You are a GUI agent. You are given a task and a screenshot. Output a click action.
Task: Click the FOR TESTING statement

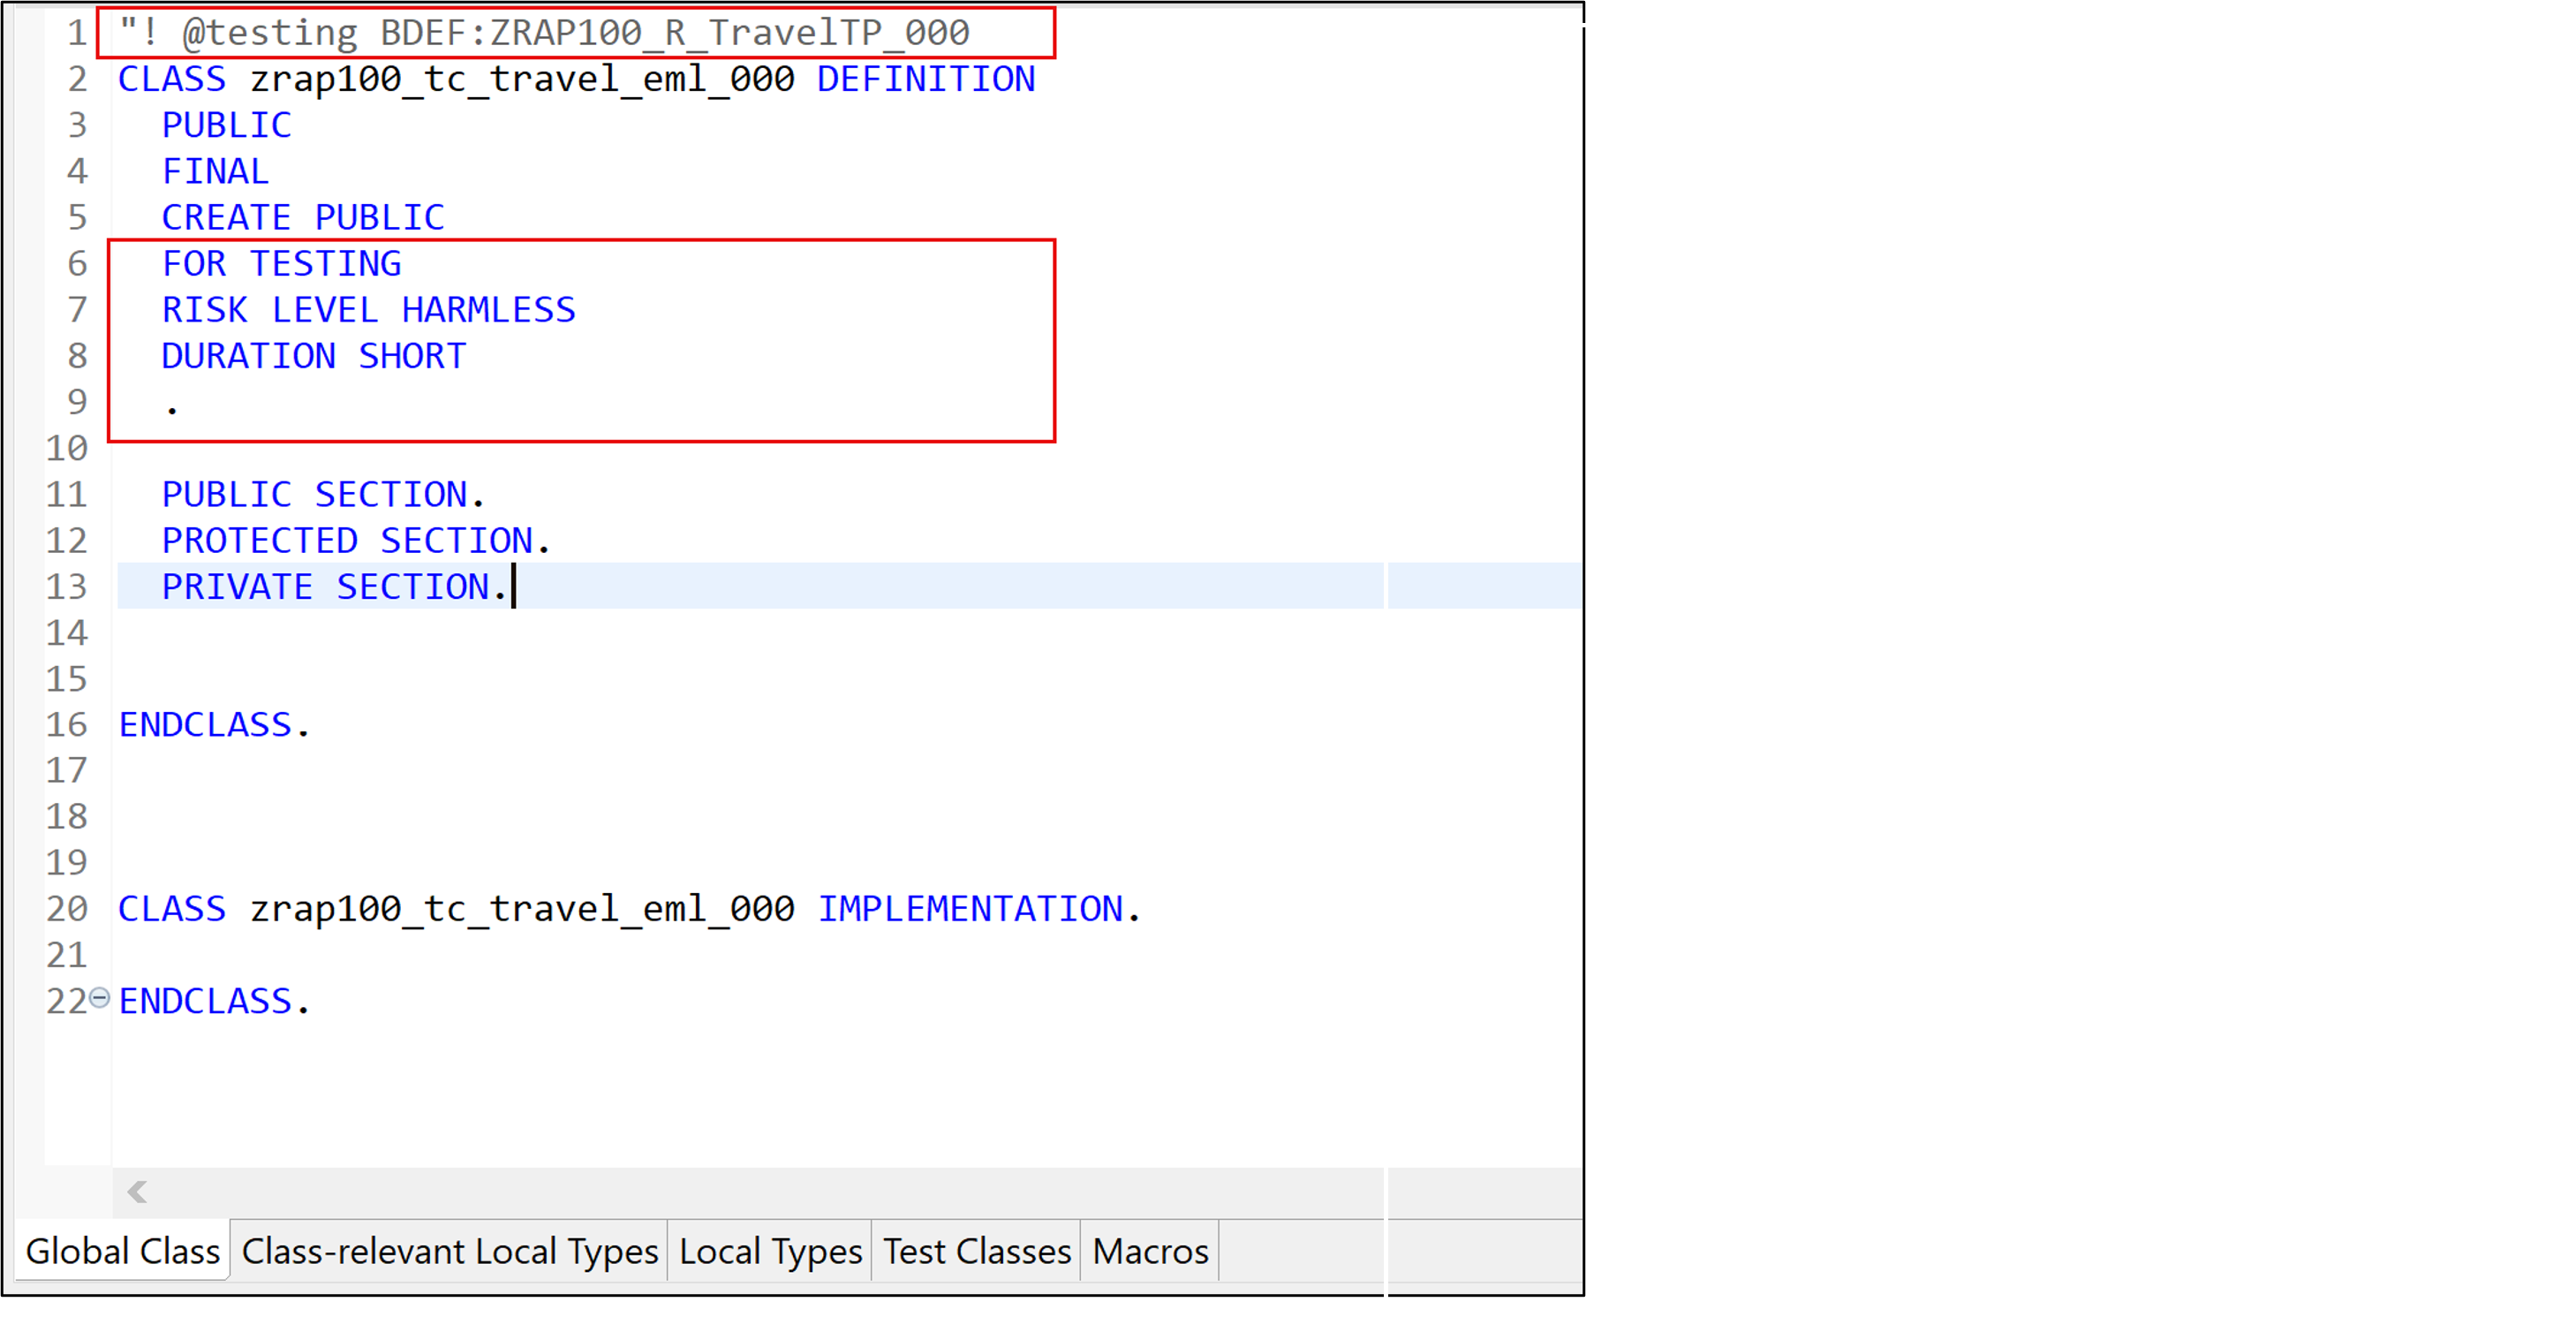coord(282,263)
